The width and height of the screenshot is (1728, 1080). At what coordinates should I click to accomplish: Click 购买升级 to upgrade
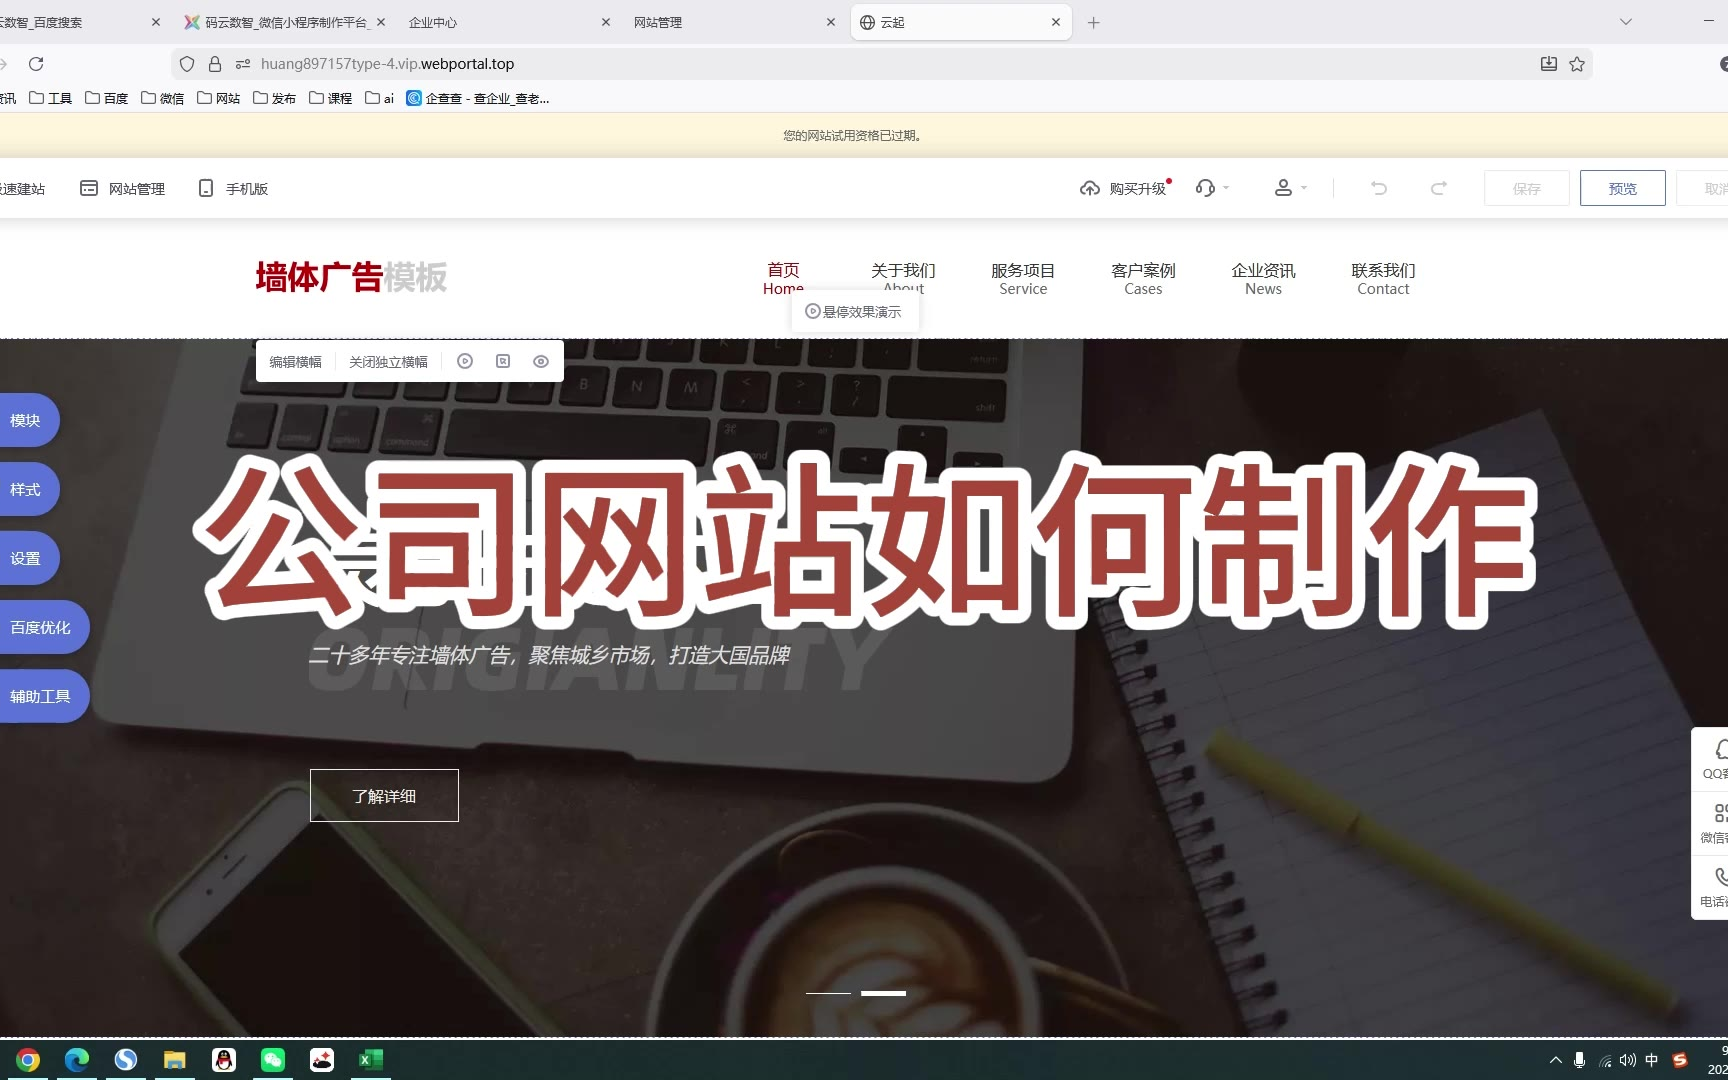tap(1124, 188)
